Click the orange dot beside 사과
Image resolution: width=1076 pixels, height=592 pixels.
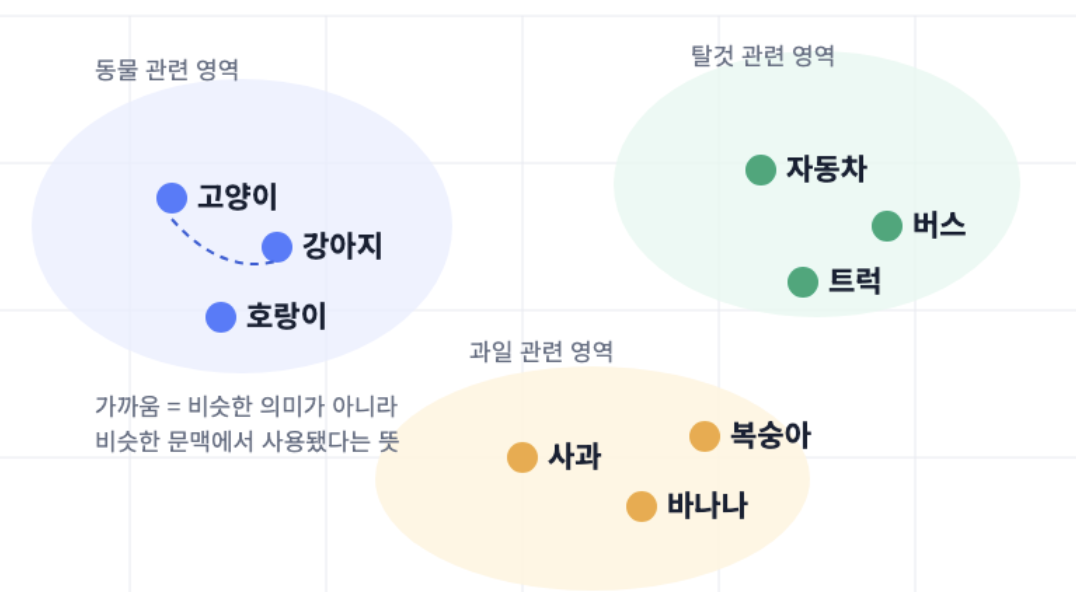(522, 458)
